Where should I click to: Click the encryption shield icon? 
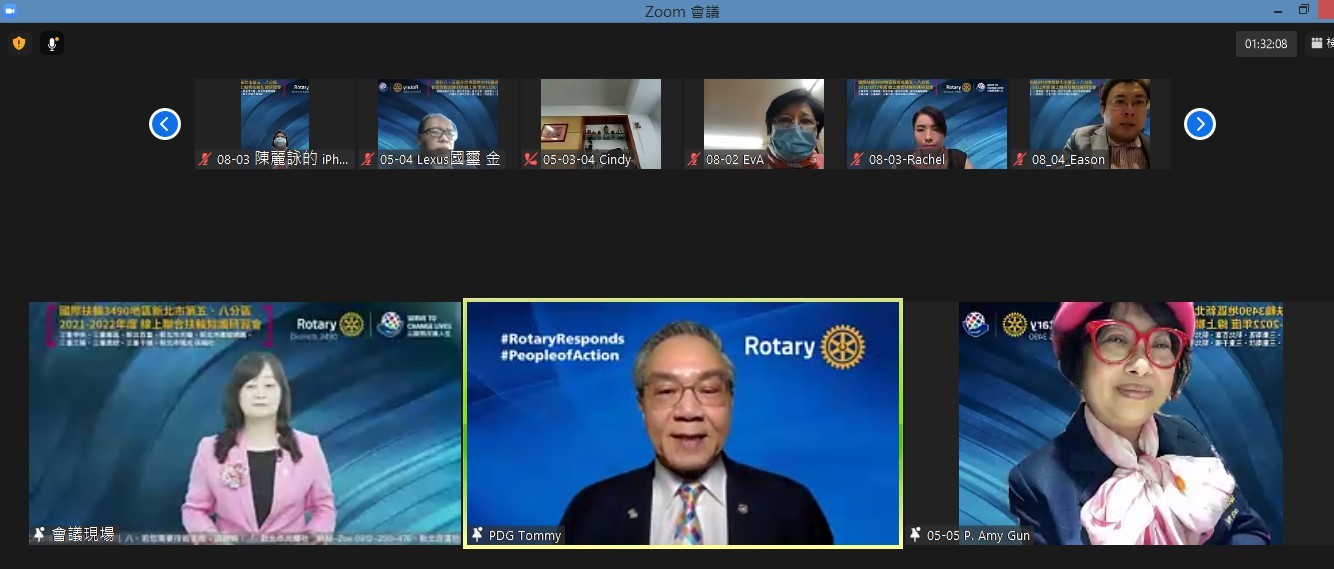[18, 44]
